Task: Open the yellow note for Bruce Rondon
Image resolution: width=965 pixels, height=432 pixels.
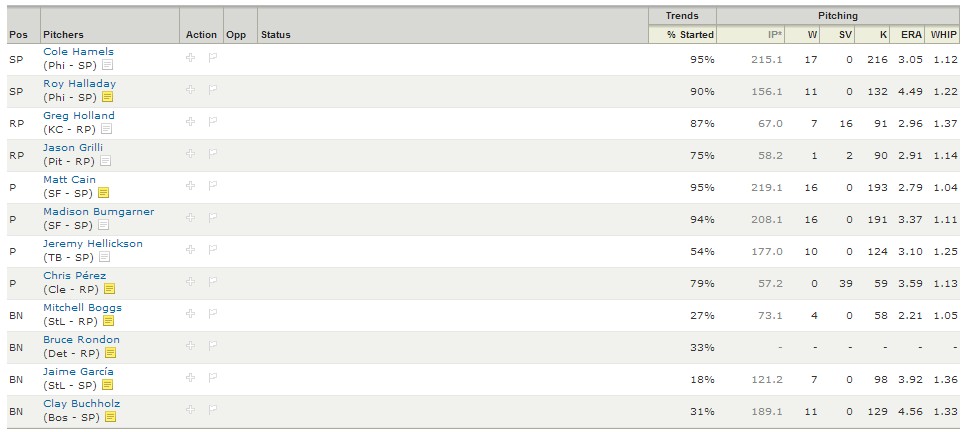Action: click(x=111, y=353)
